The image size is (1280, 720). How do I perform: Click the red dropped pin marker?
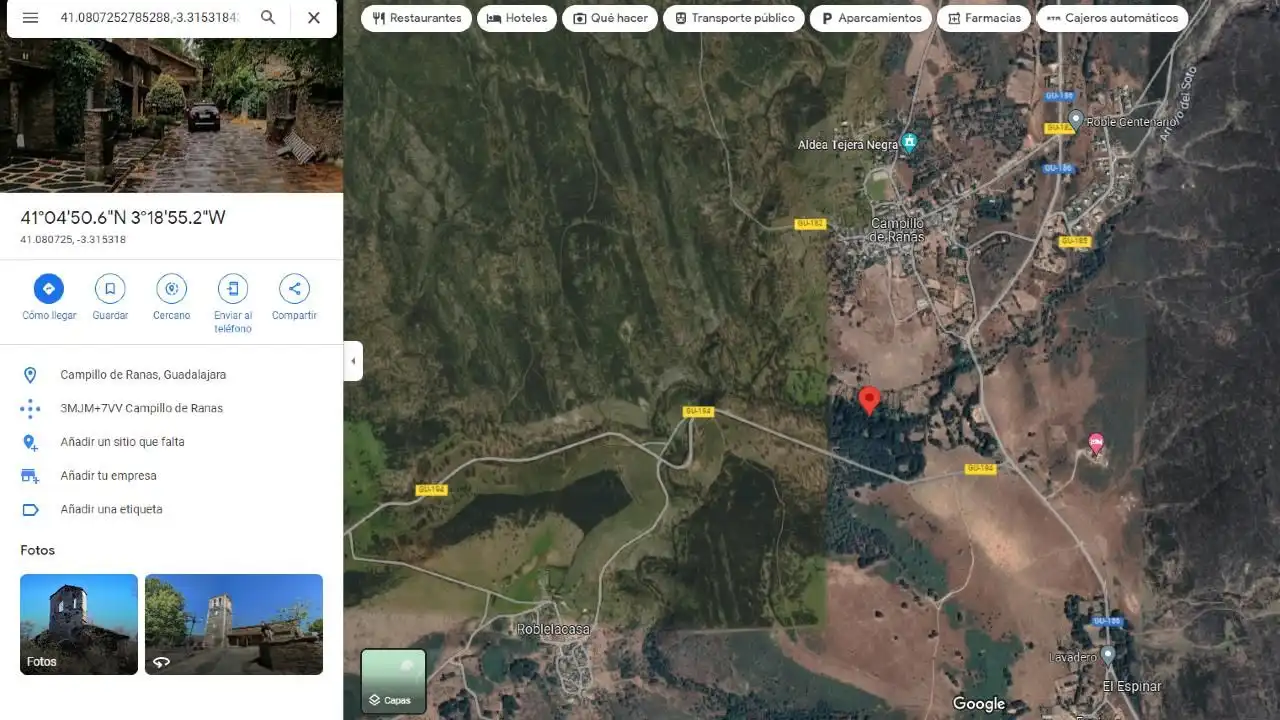click(x=870, y=400)
